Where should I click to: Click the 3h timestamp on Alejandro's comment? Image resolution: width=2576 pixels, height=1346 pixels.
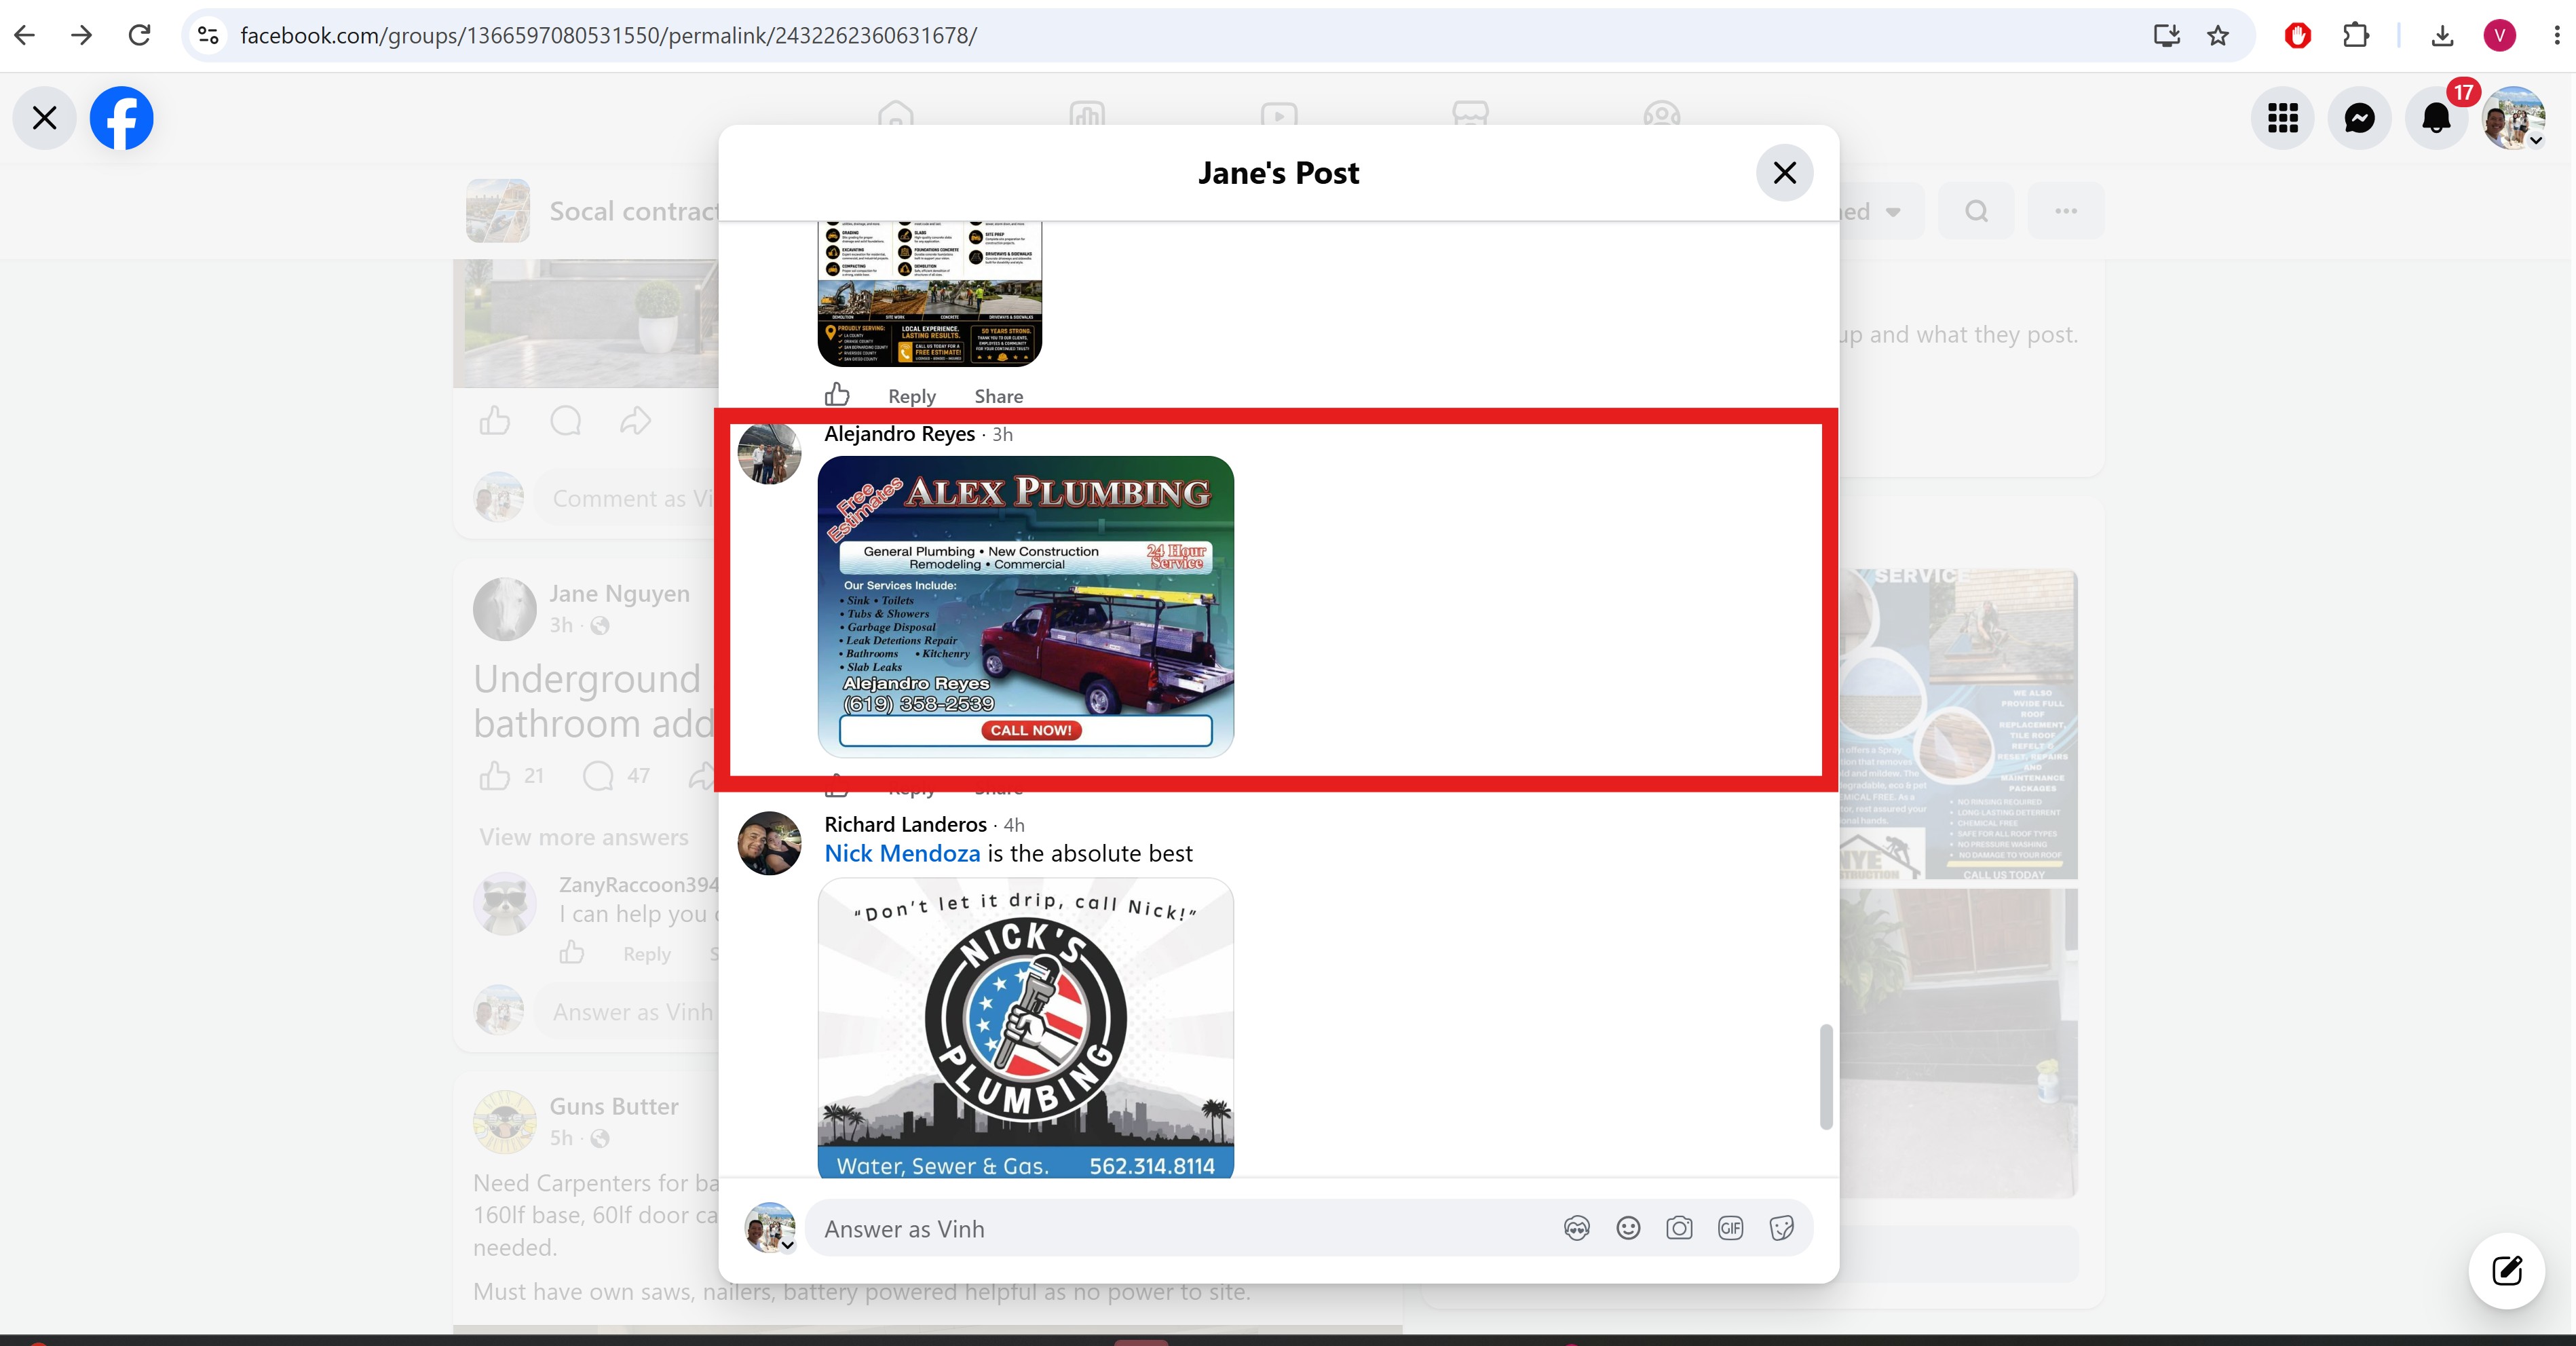click(x=1003, y=435)
